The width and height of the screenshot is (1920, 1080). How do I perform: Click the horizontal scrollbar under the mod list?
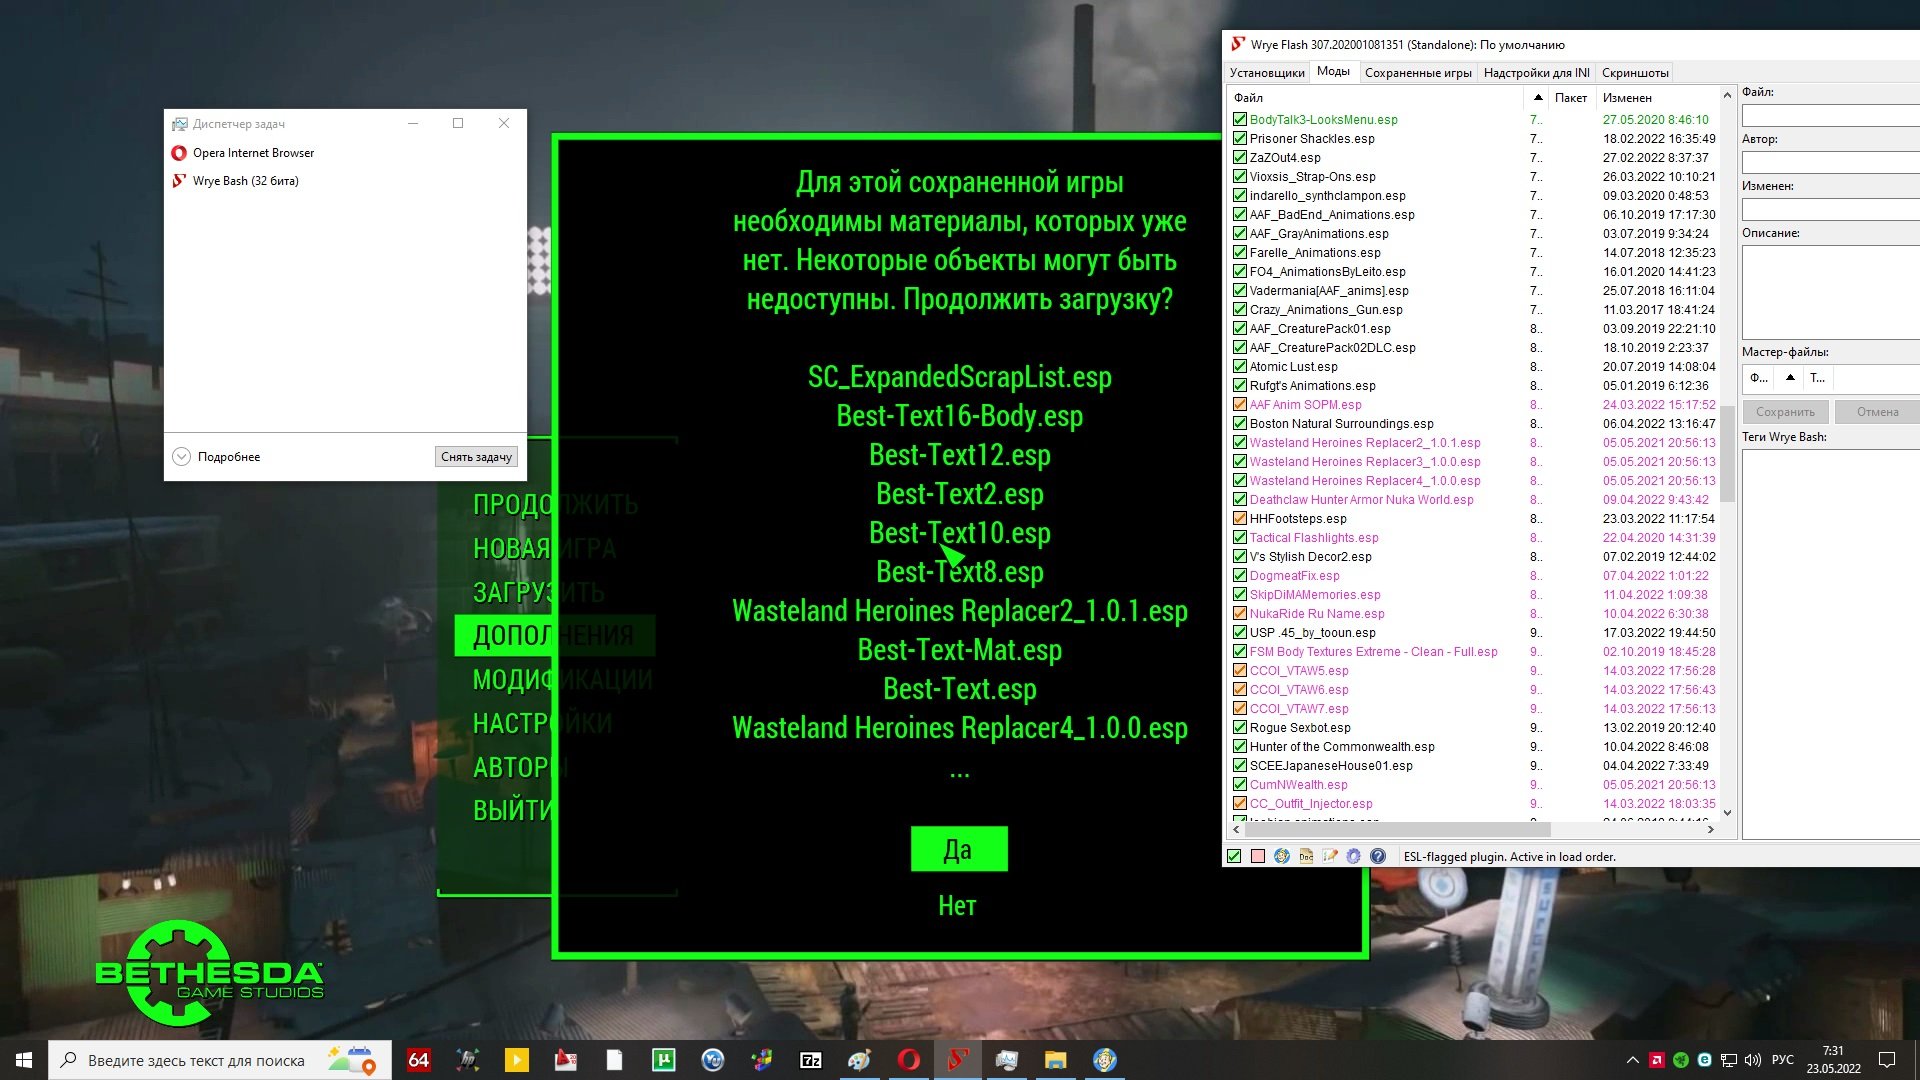point(1400,829)
